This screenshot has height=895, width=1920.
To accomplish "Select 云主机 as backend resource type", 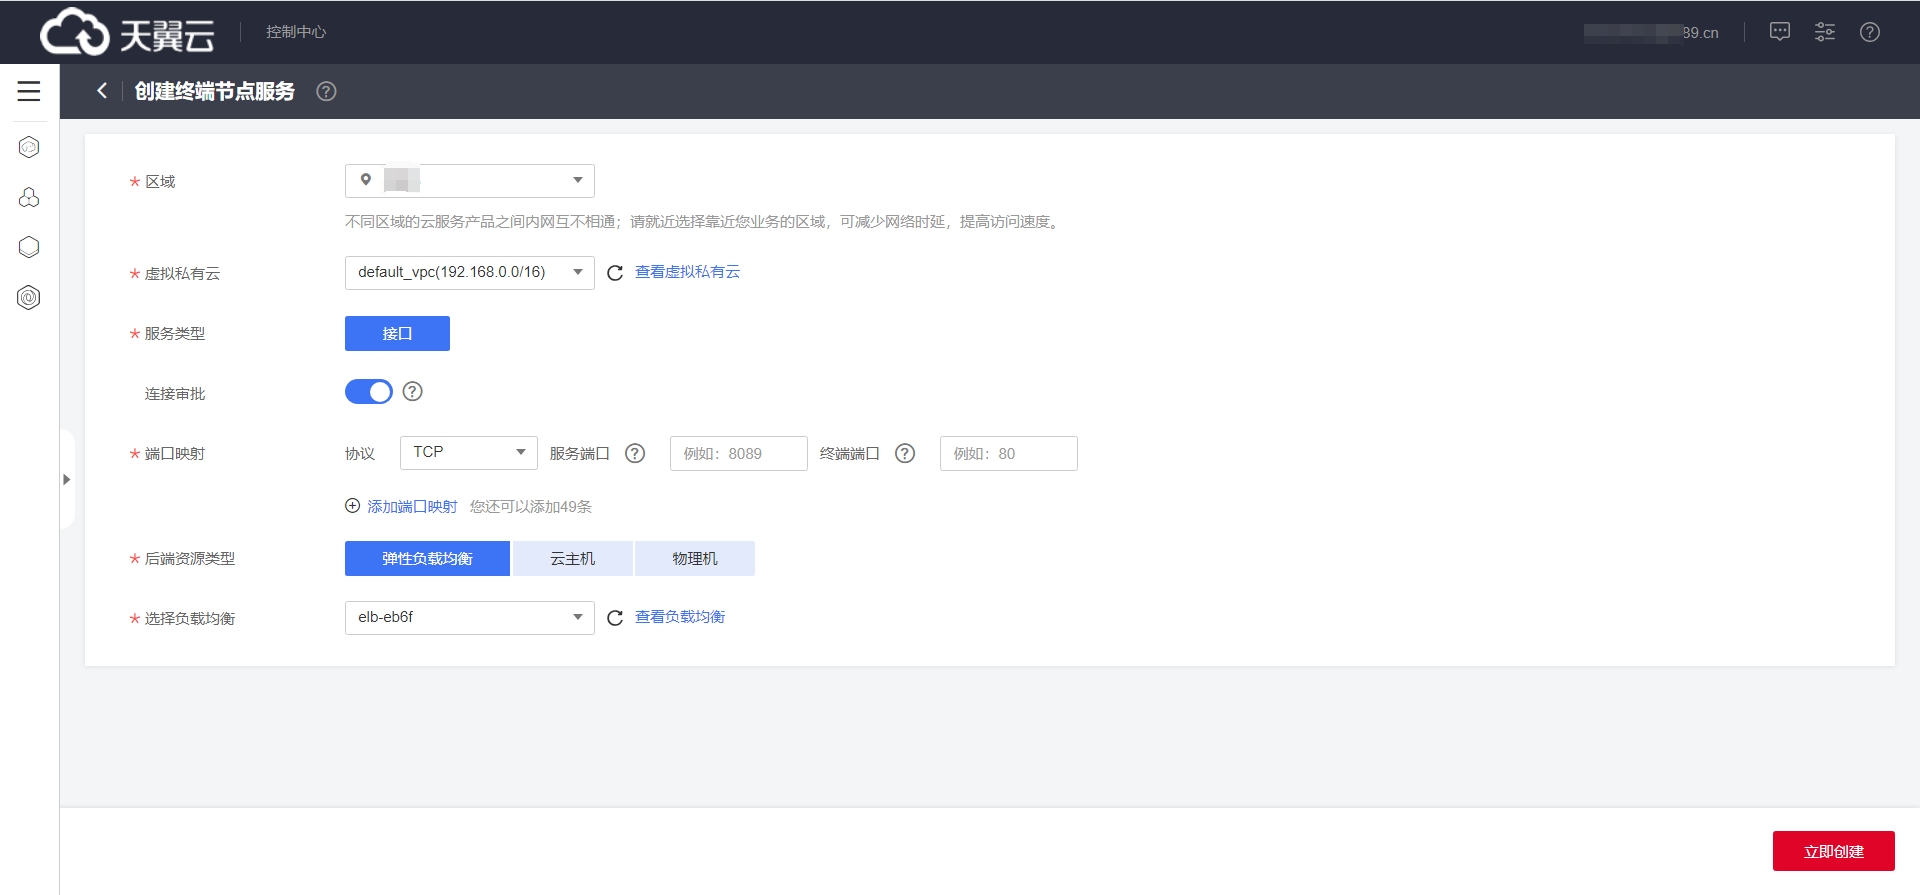I will click(572, 559).
